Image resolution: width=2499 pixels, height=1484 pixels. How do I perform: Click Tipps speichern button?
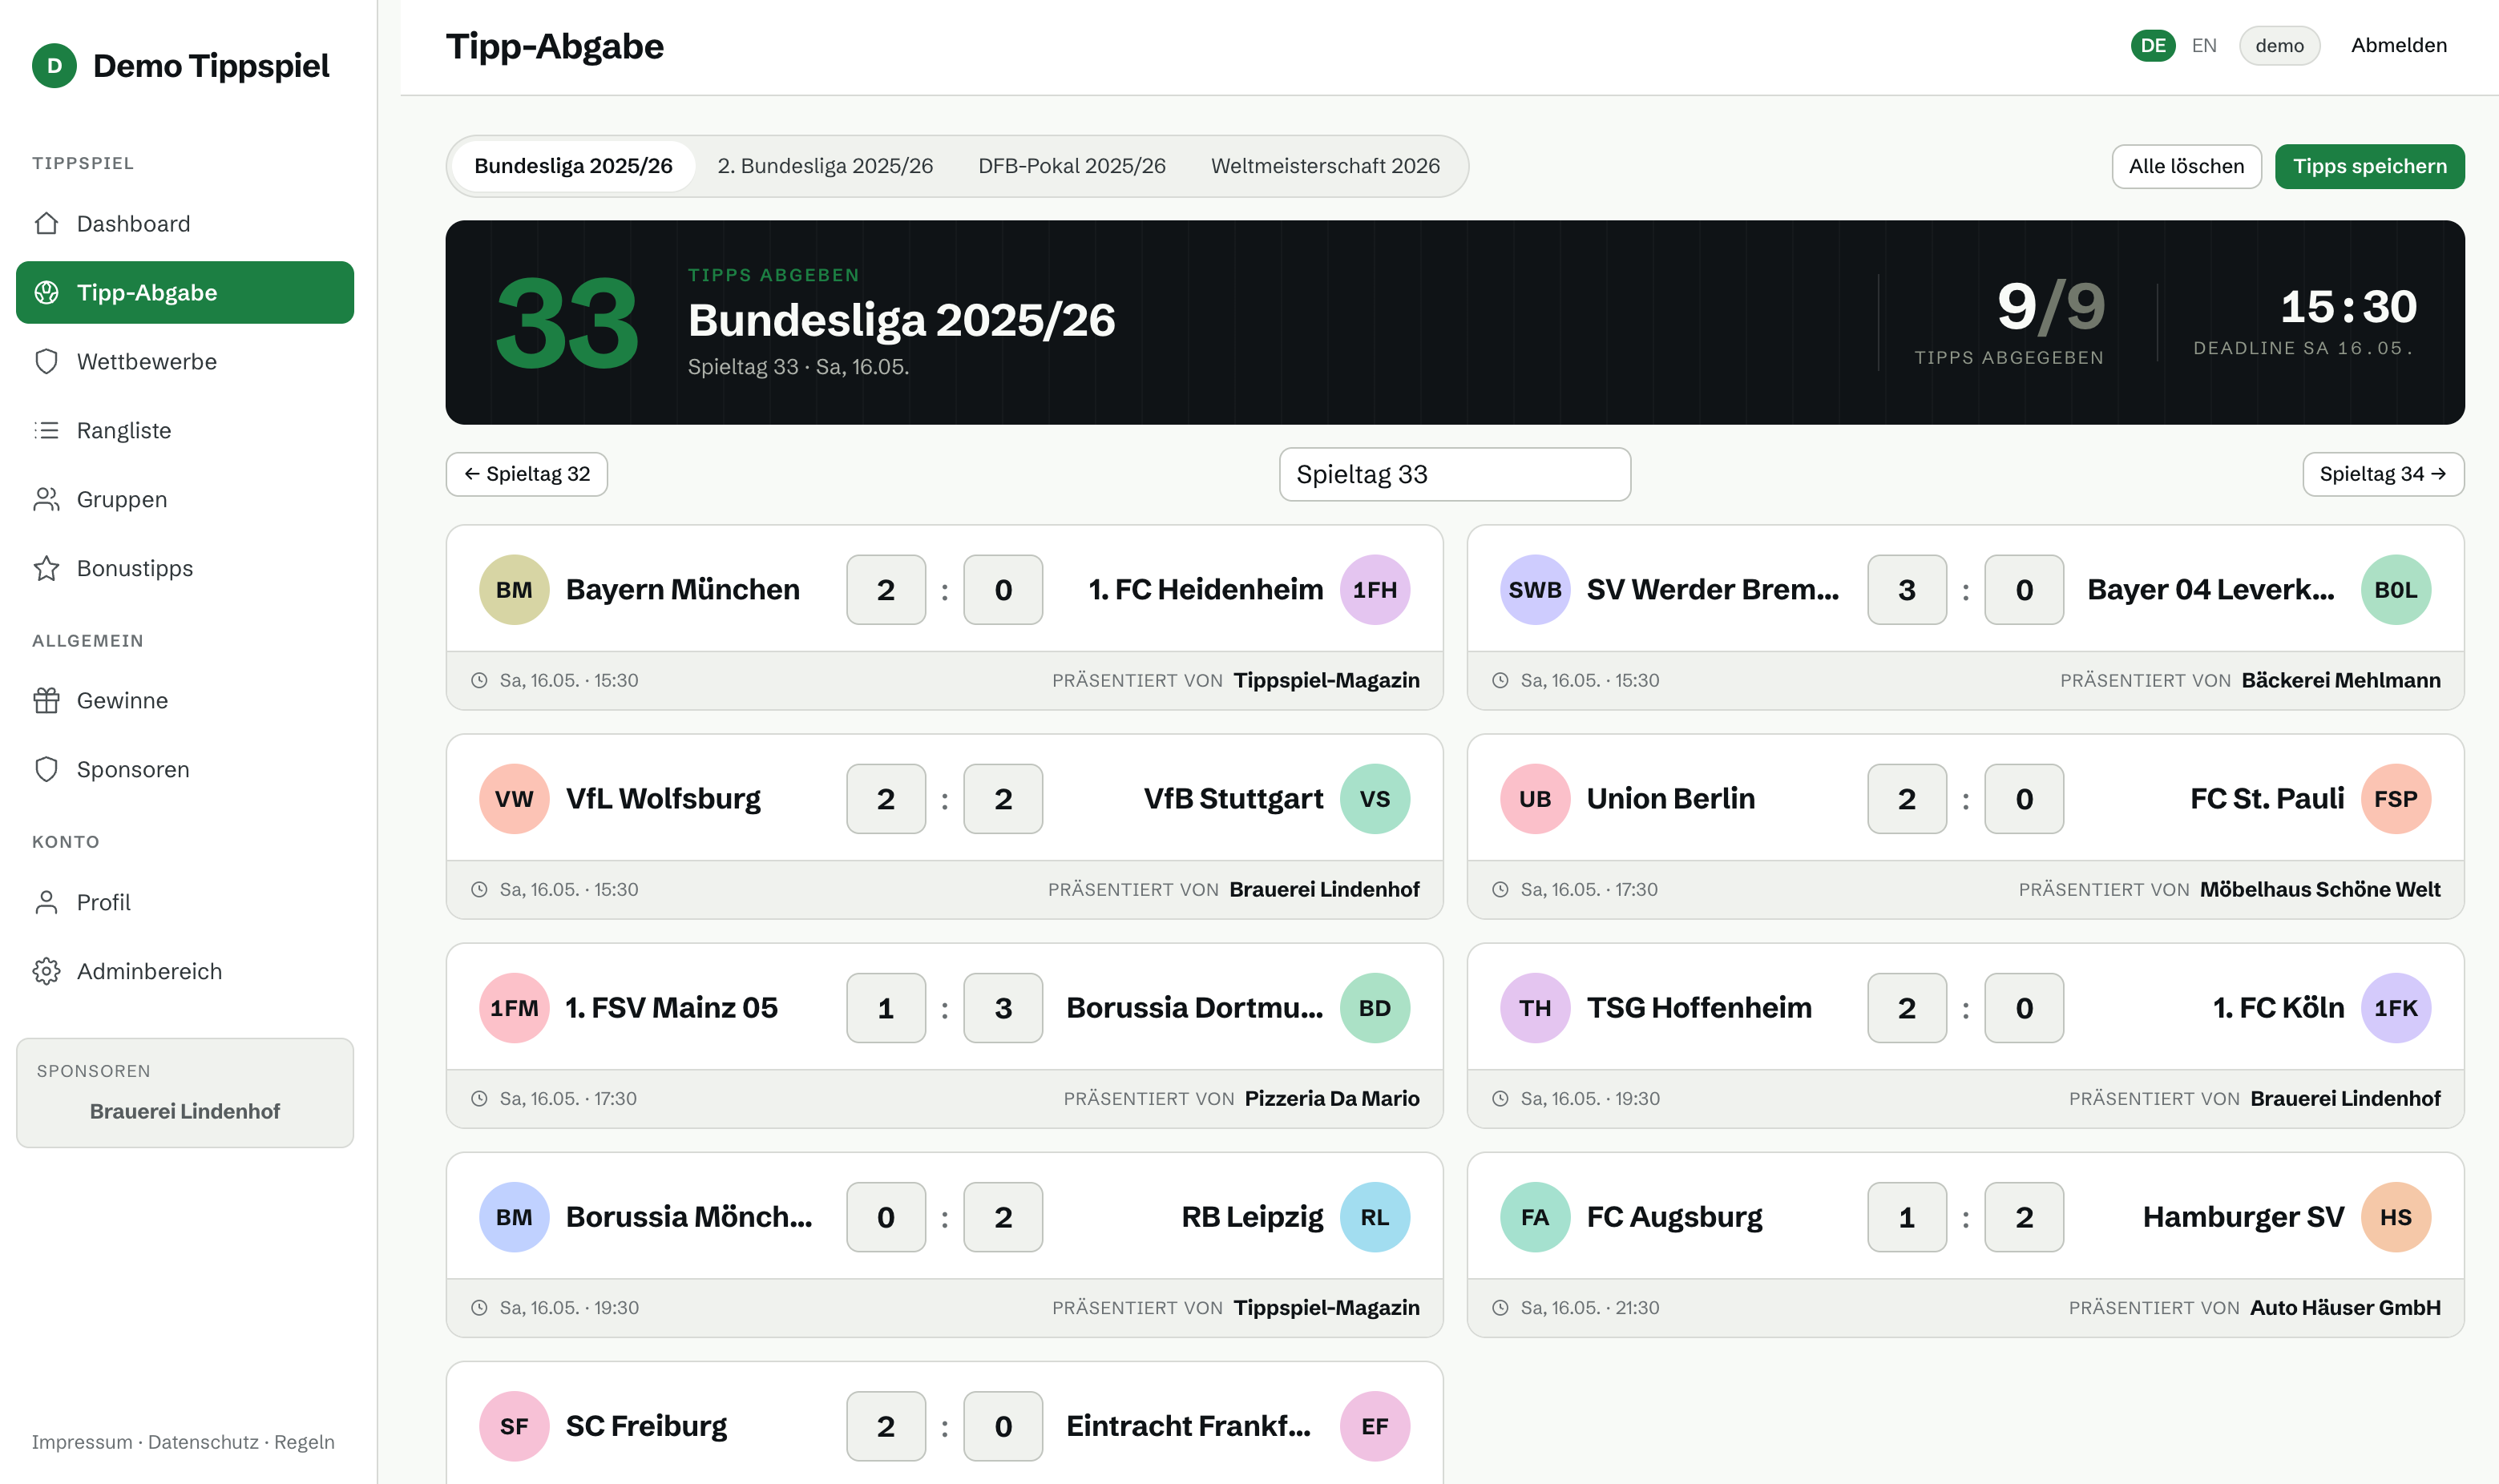(2370, 166)
